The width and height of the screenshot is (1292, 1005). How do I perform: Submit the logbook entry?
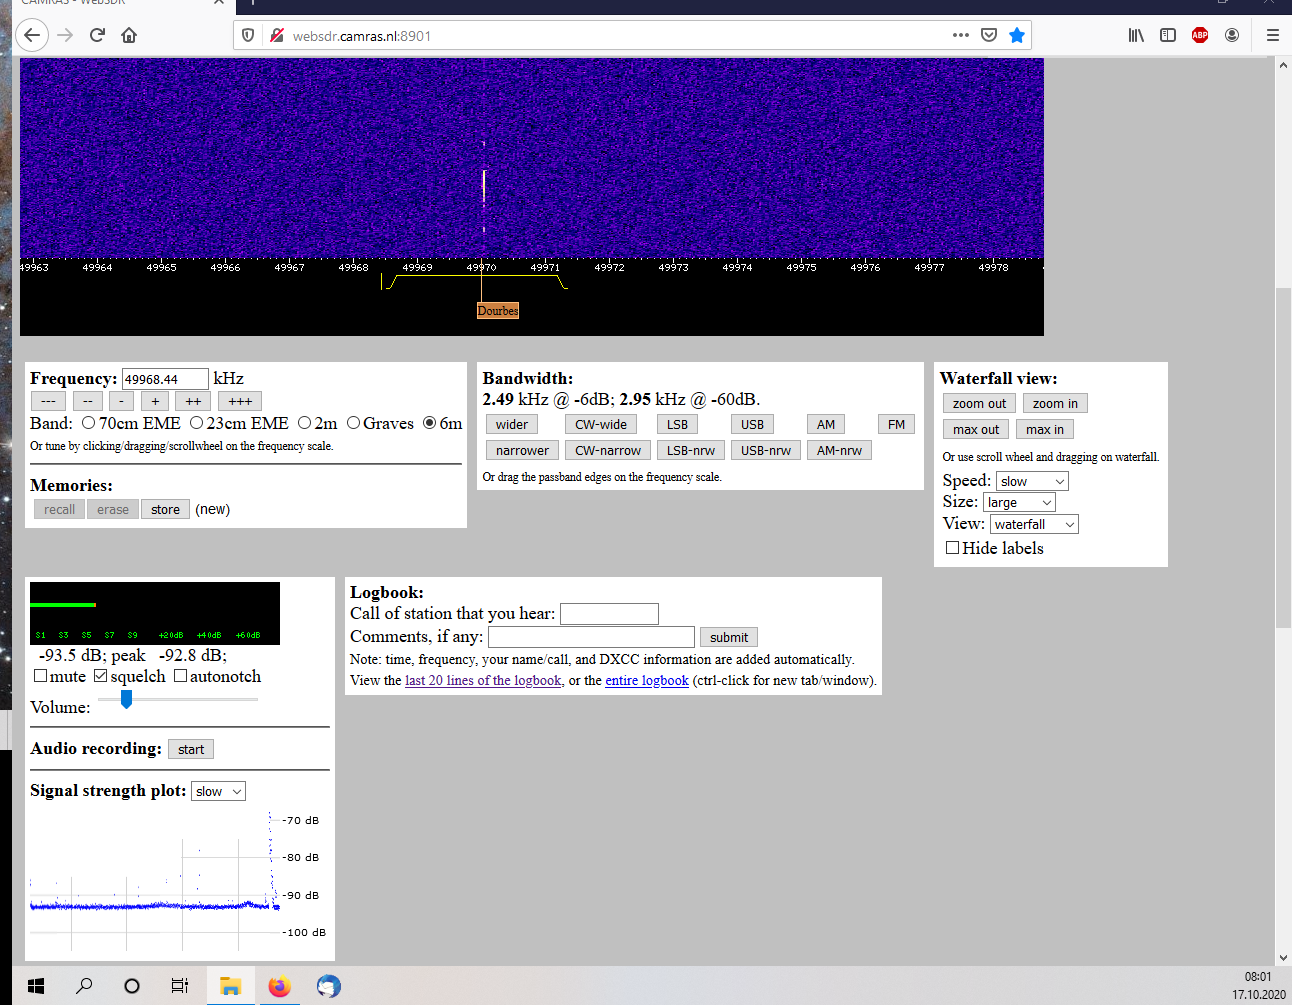729,637
